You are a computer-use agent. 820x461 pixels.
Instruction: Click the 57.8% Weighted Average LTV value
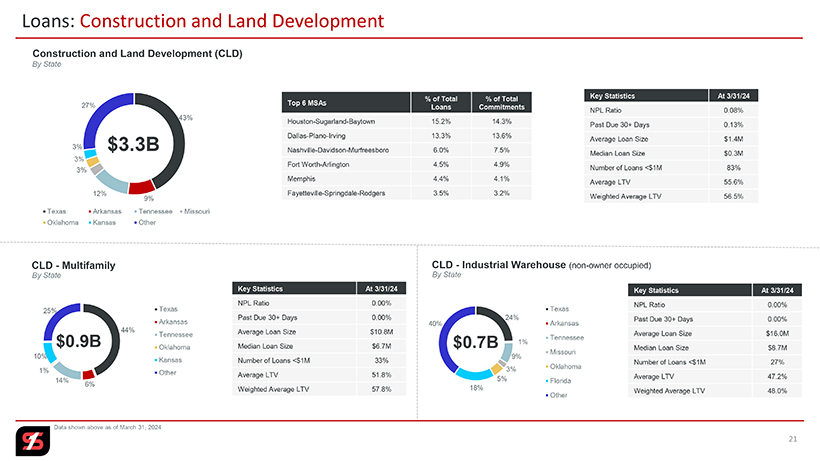[x=381, y=389]
